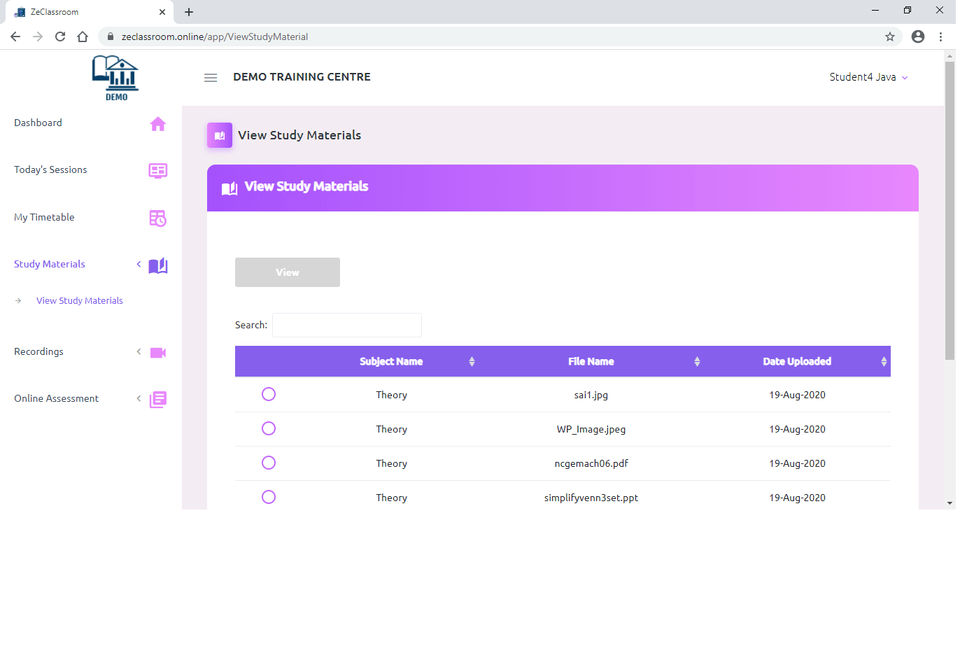The height and width of the screenshot is (658, 960).
Task: Open Dashboard menu item
Action: pyautogui.click(x=38, y=123)
